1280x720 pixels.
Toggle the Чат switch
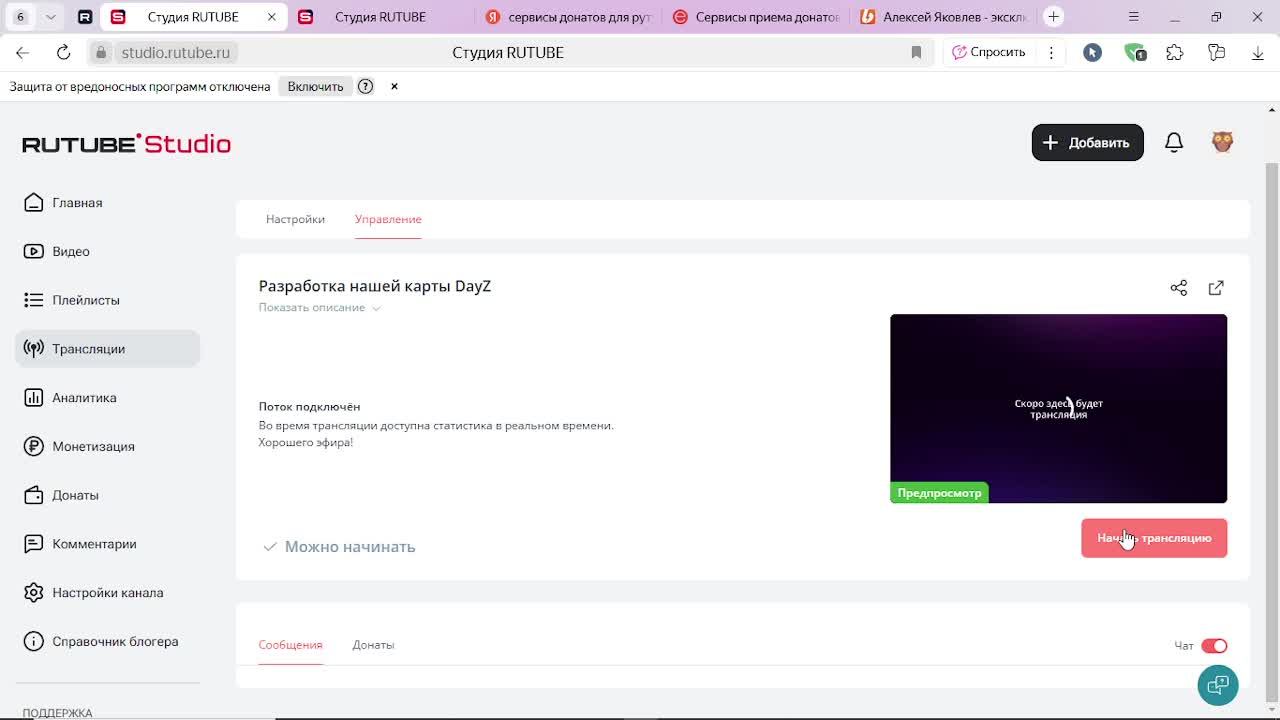tap(1214, 646)
